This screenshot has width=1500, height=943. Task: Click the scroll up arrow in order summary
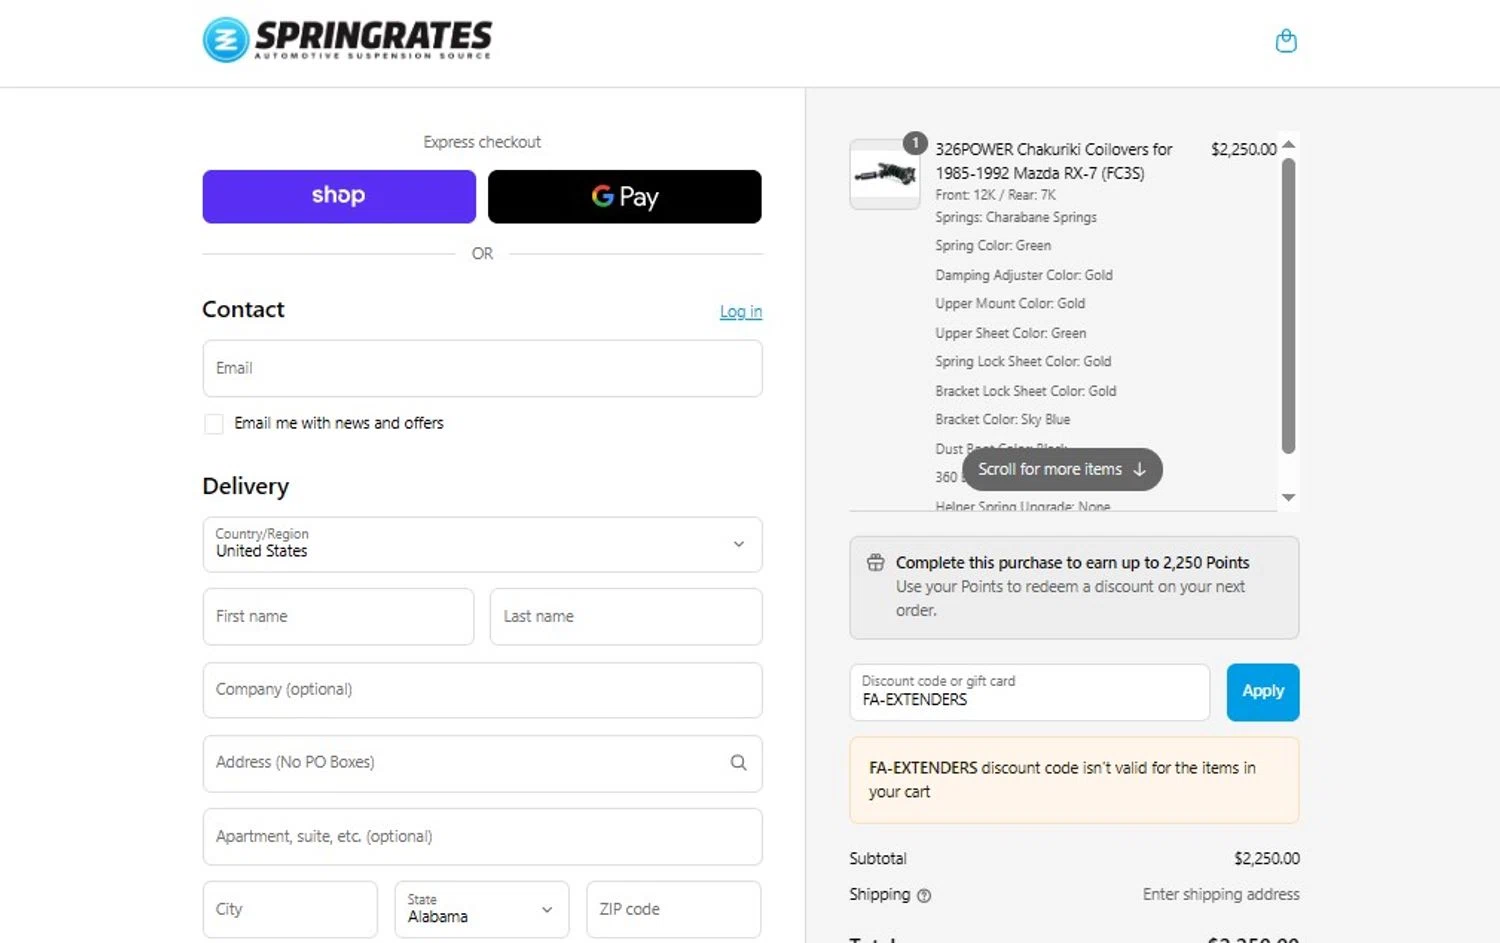coord(1288,145)
